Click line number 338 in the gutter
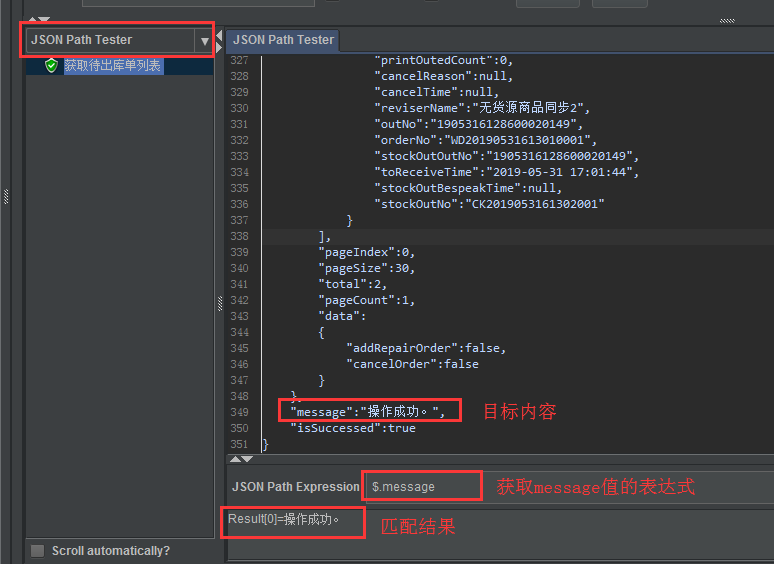 point(239,236)
